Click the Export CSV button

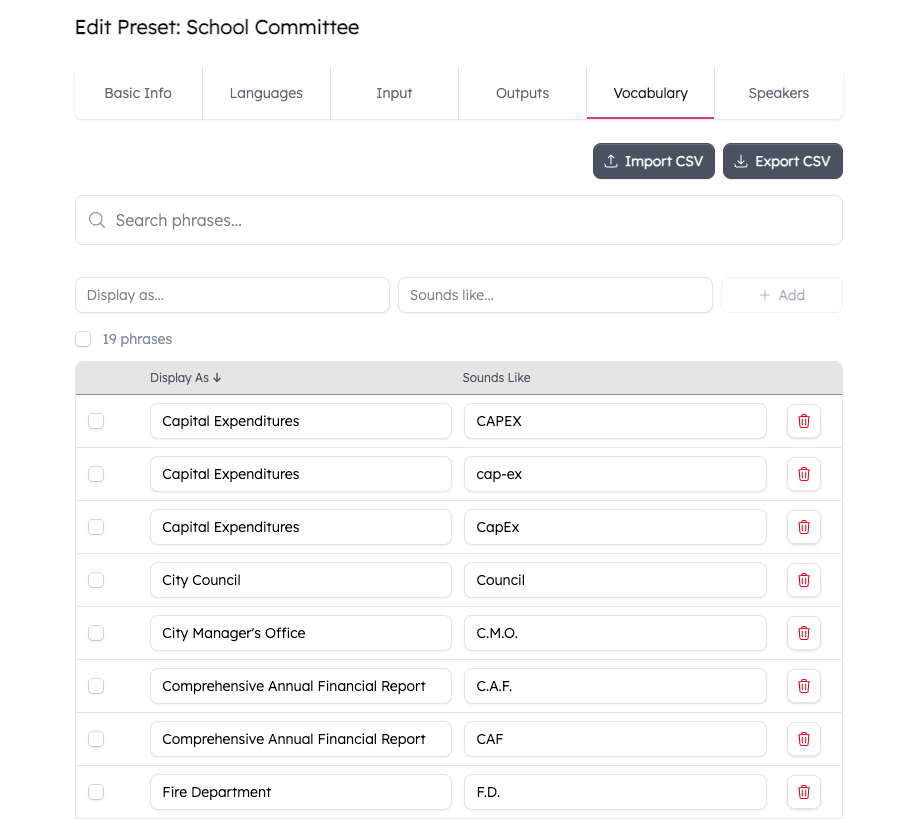[x=783, y=161]
